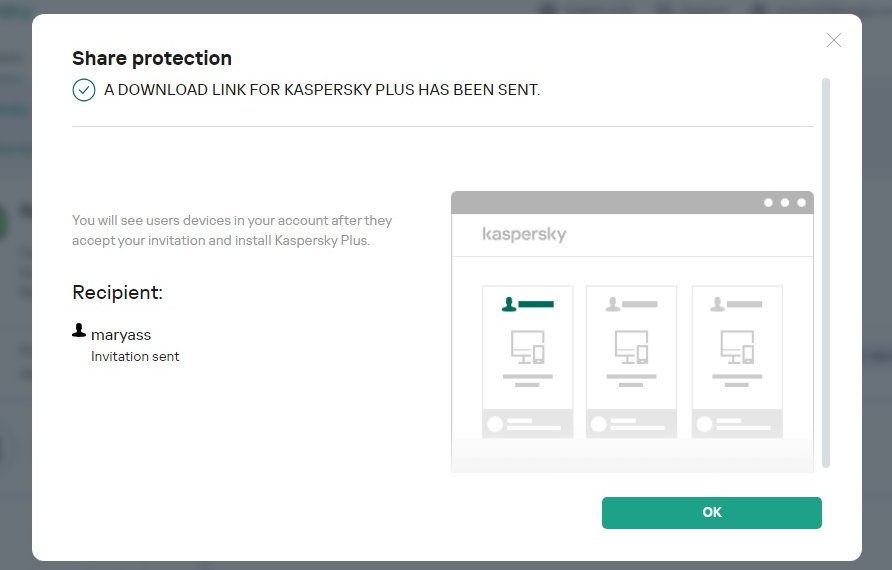Click the "Recipient:" label

[117, 293]
